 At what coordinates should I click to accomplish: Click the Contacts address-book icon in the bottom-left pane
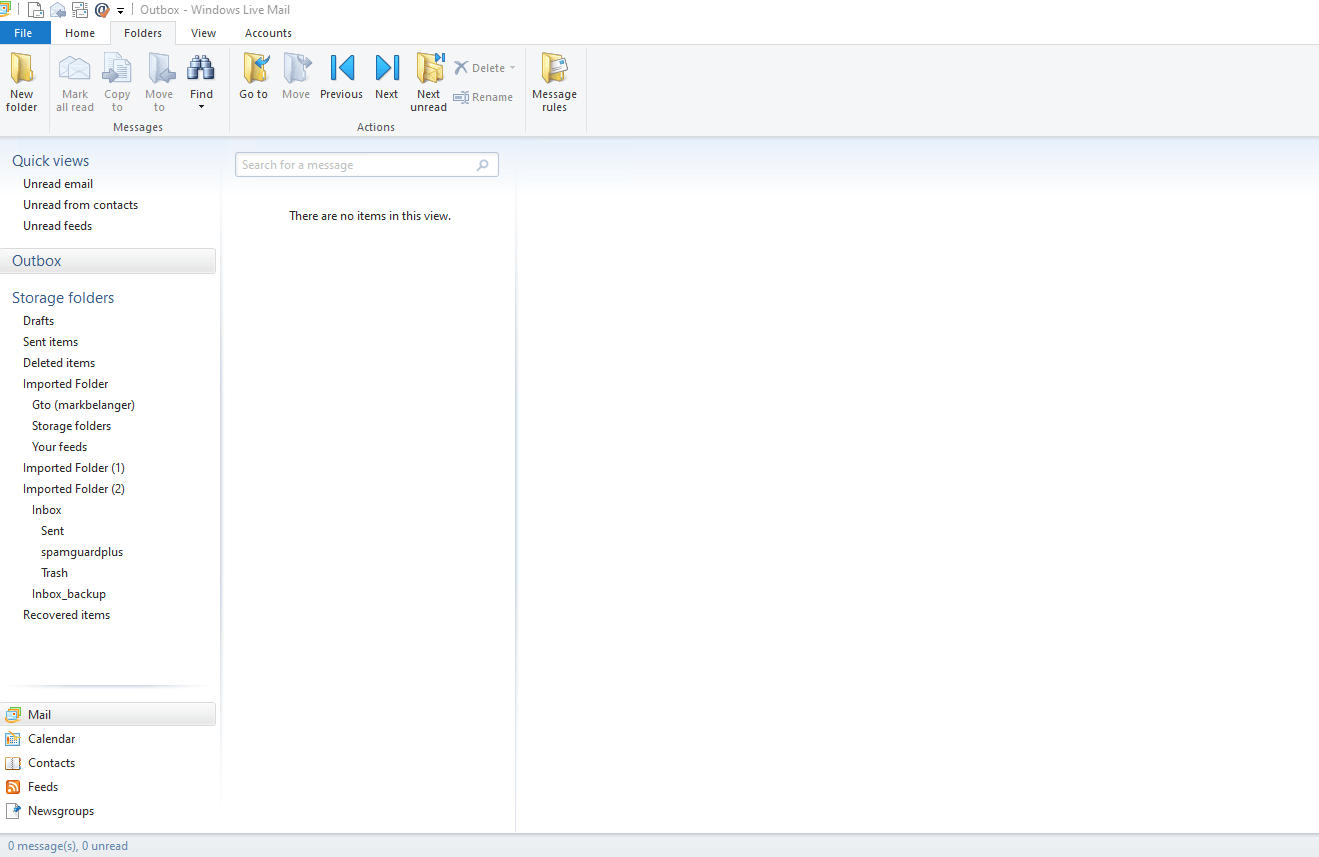pyautogui.click(x=13, y=763)
